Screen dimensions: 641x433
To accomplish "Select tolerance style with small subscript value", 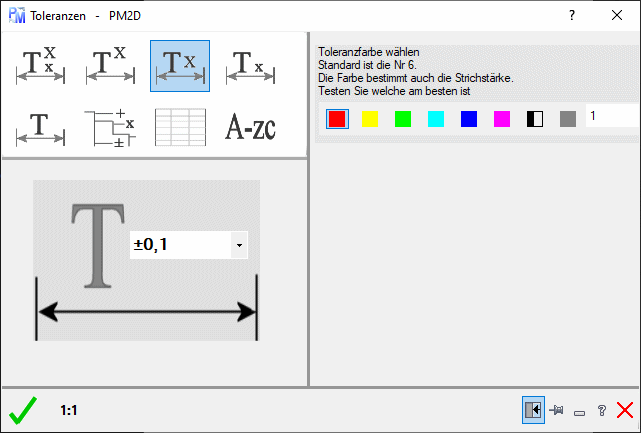I will 250,67.
